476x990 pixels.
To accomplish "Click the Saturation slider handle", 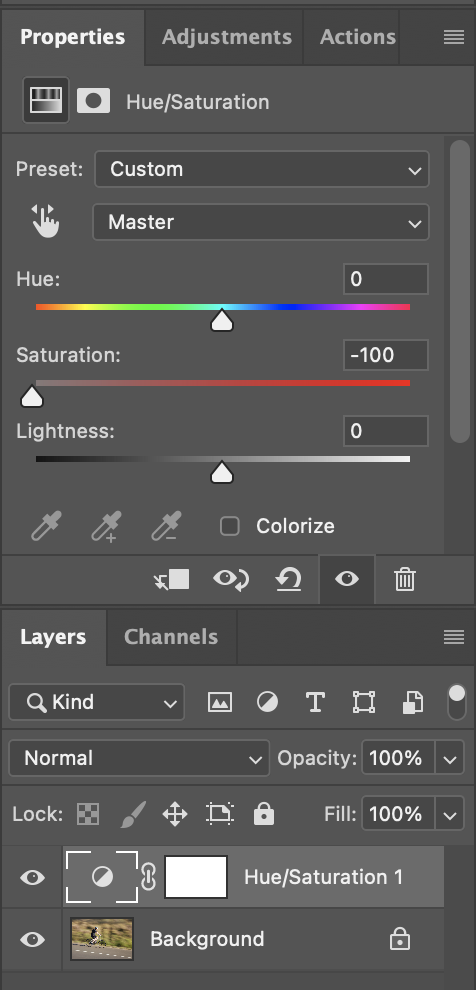I will click(32, 397).
